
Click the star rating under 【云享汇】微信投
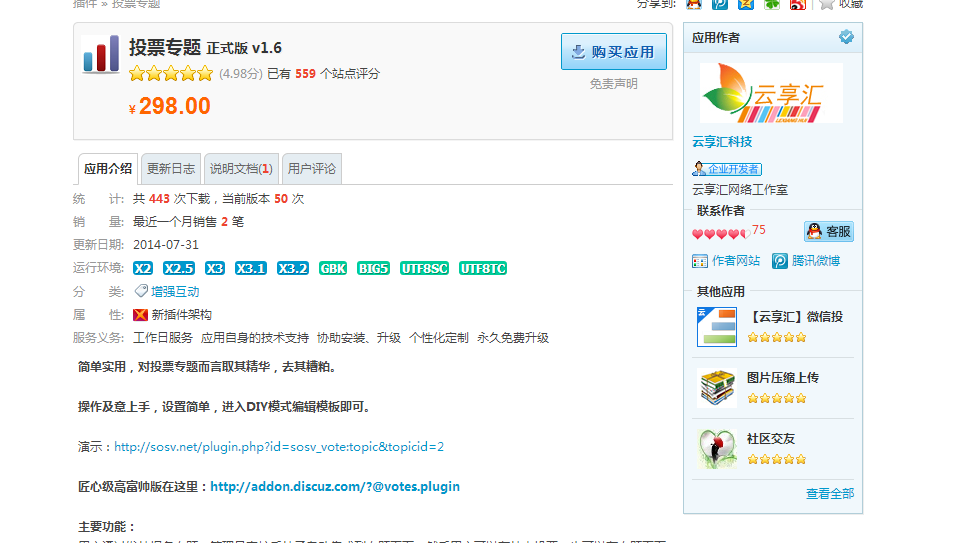[777, 338]
